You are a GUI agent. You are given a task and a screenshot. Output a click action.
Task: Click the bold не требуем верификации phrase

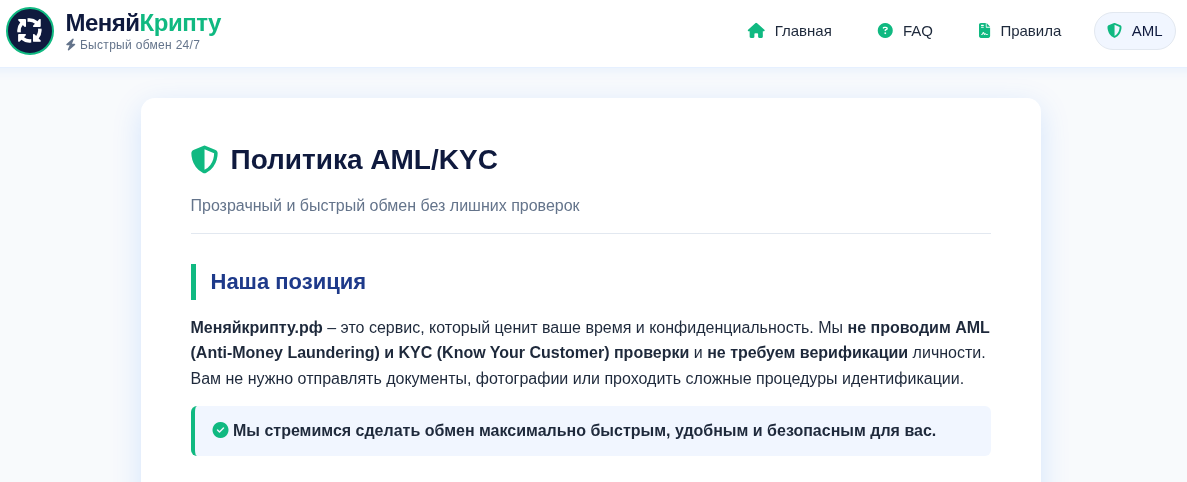pyautogui.click(x=807, y=353)
